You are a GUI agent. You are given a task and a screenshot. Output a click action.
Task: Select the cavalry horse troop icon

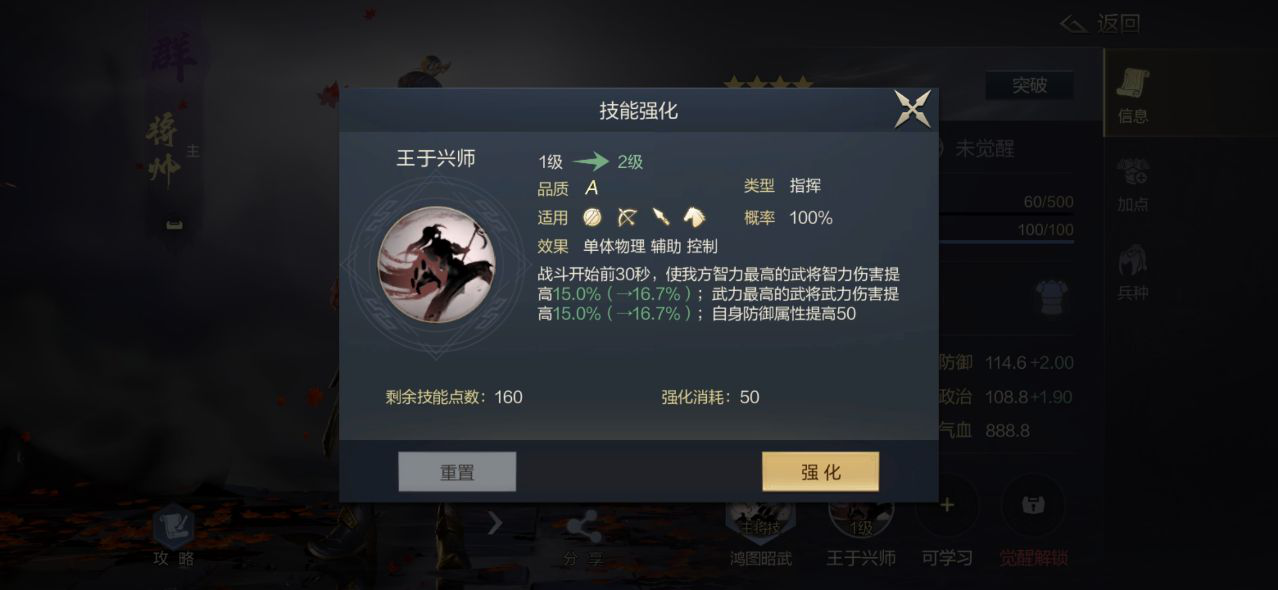(x=694, y=217)
